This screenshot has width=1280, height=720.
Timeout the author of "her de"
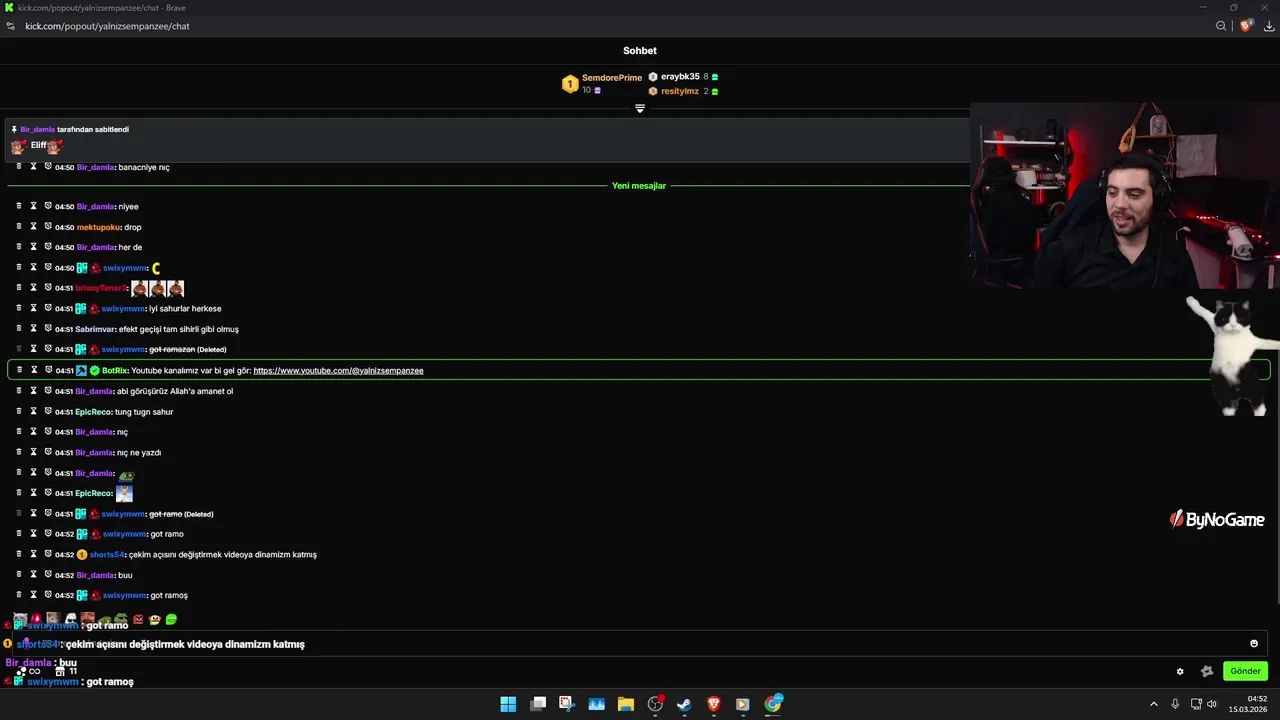pos(33,247)
